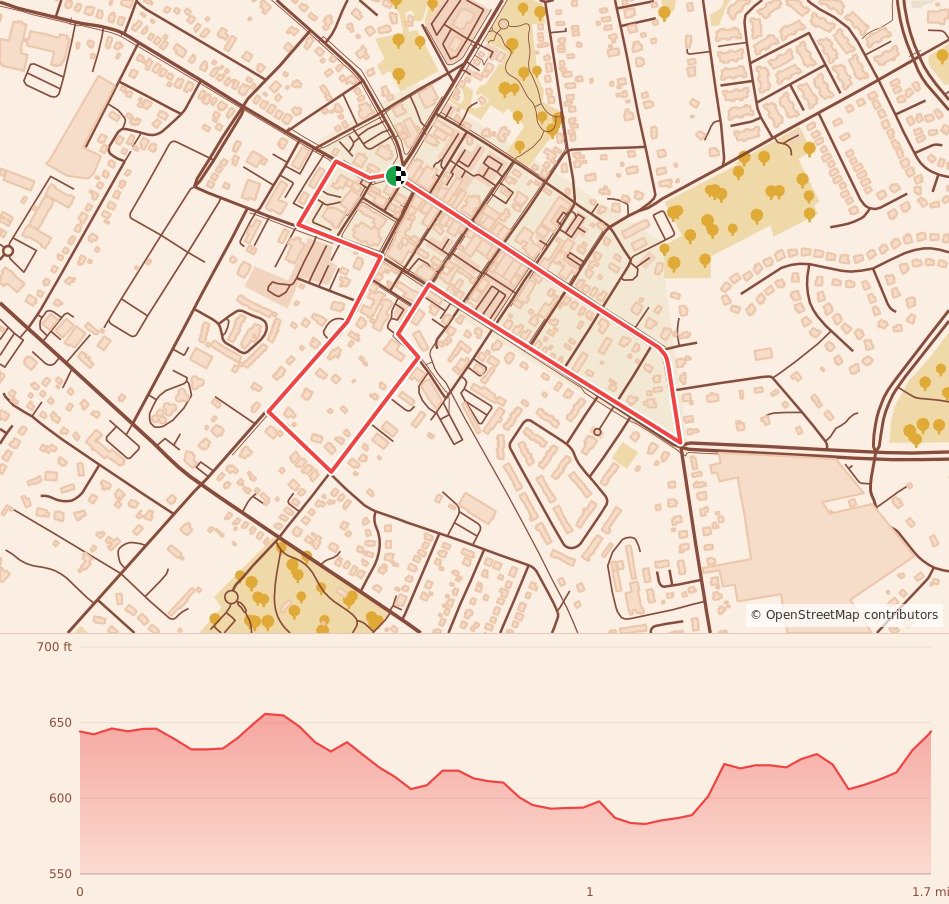This screenshot has height=904, width=949.
Task: Click the highest peak of the elevation profile
Action: point(266,714)
